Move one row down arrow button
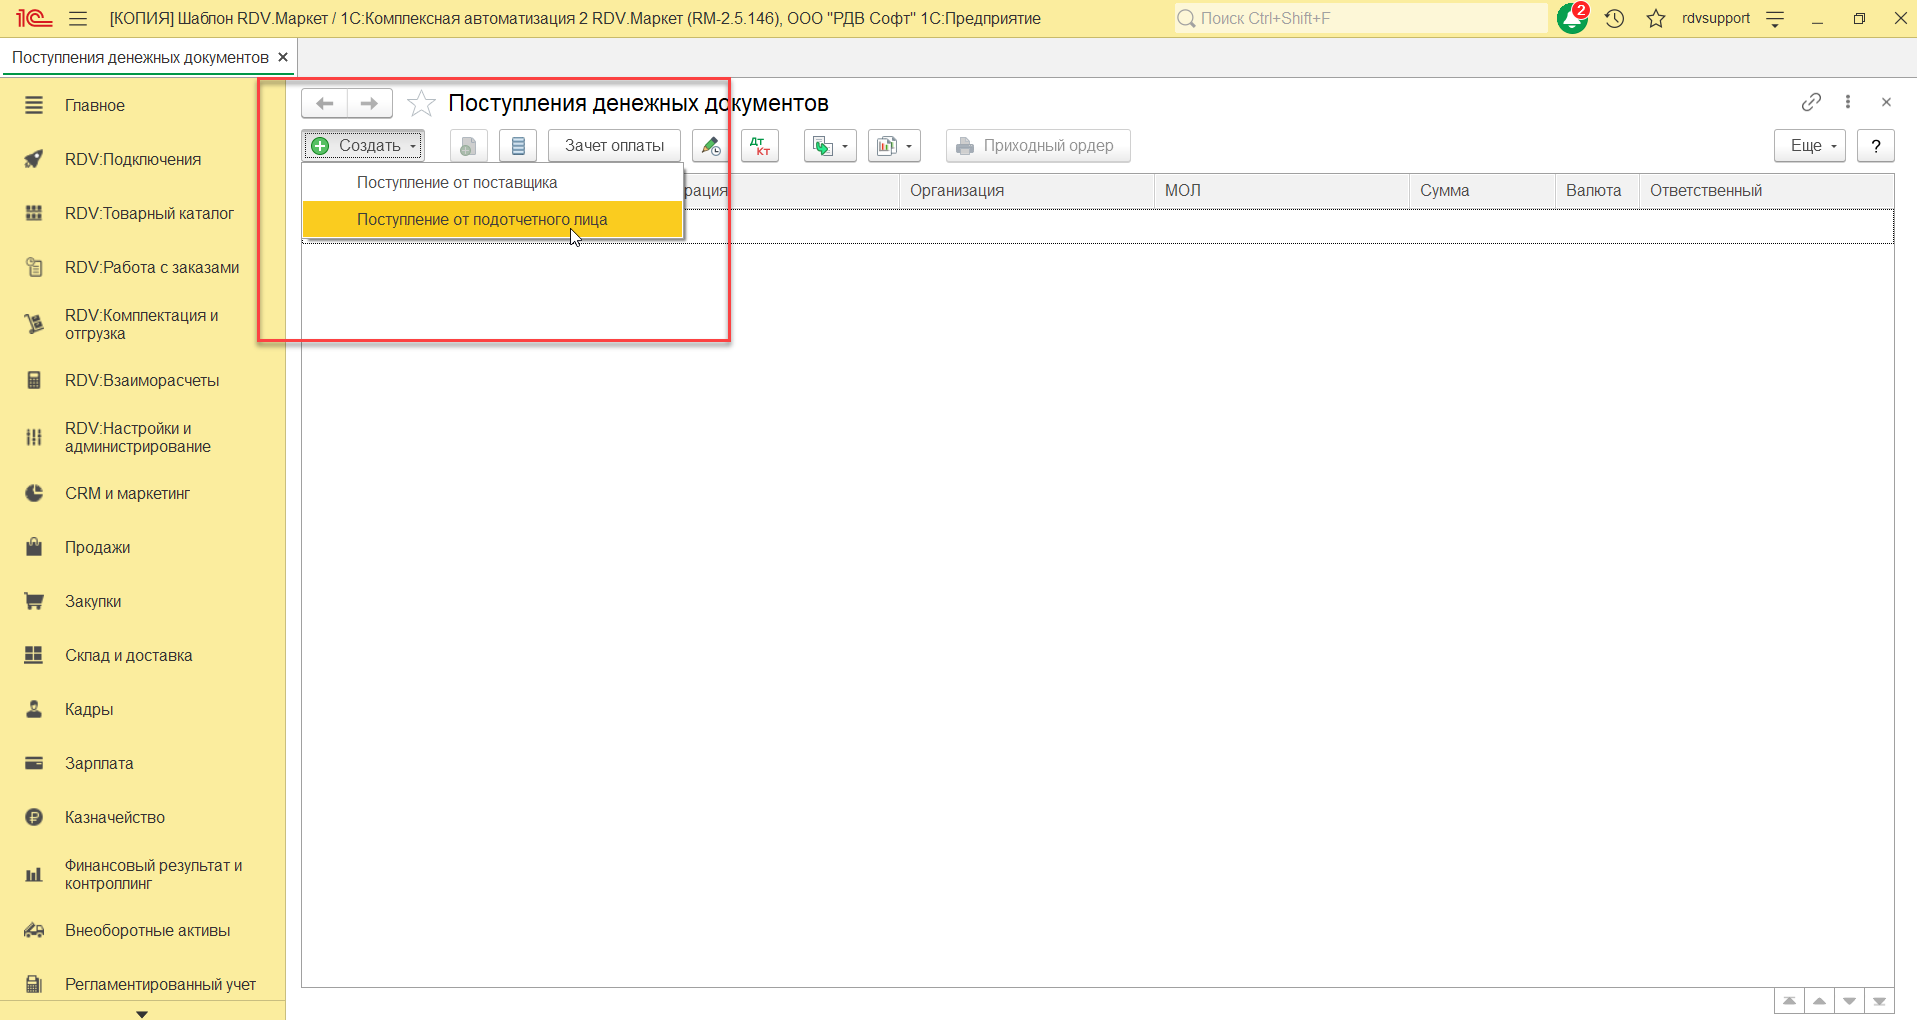Screen dimensions: 1917x1020 [1849, 1001]
